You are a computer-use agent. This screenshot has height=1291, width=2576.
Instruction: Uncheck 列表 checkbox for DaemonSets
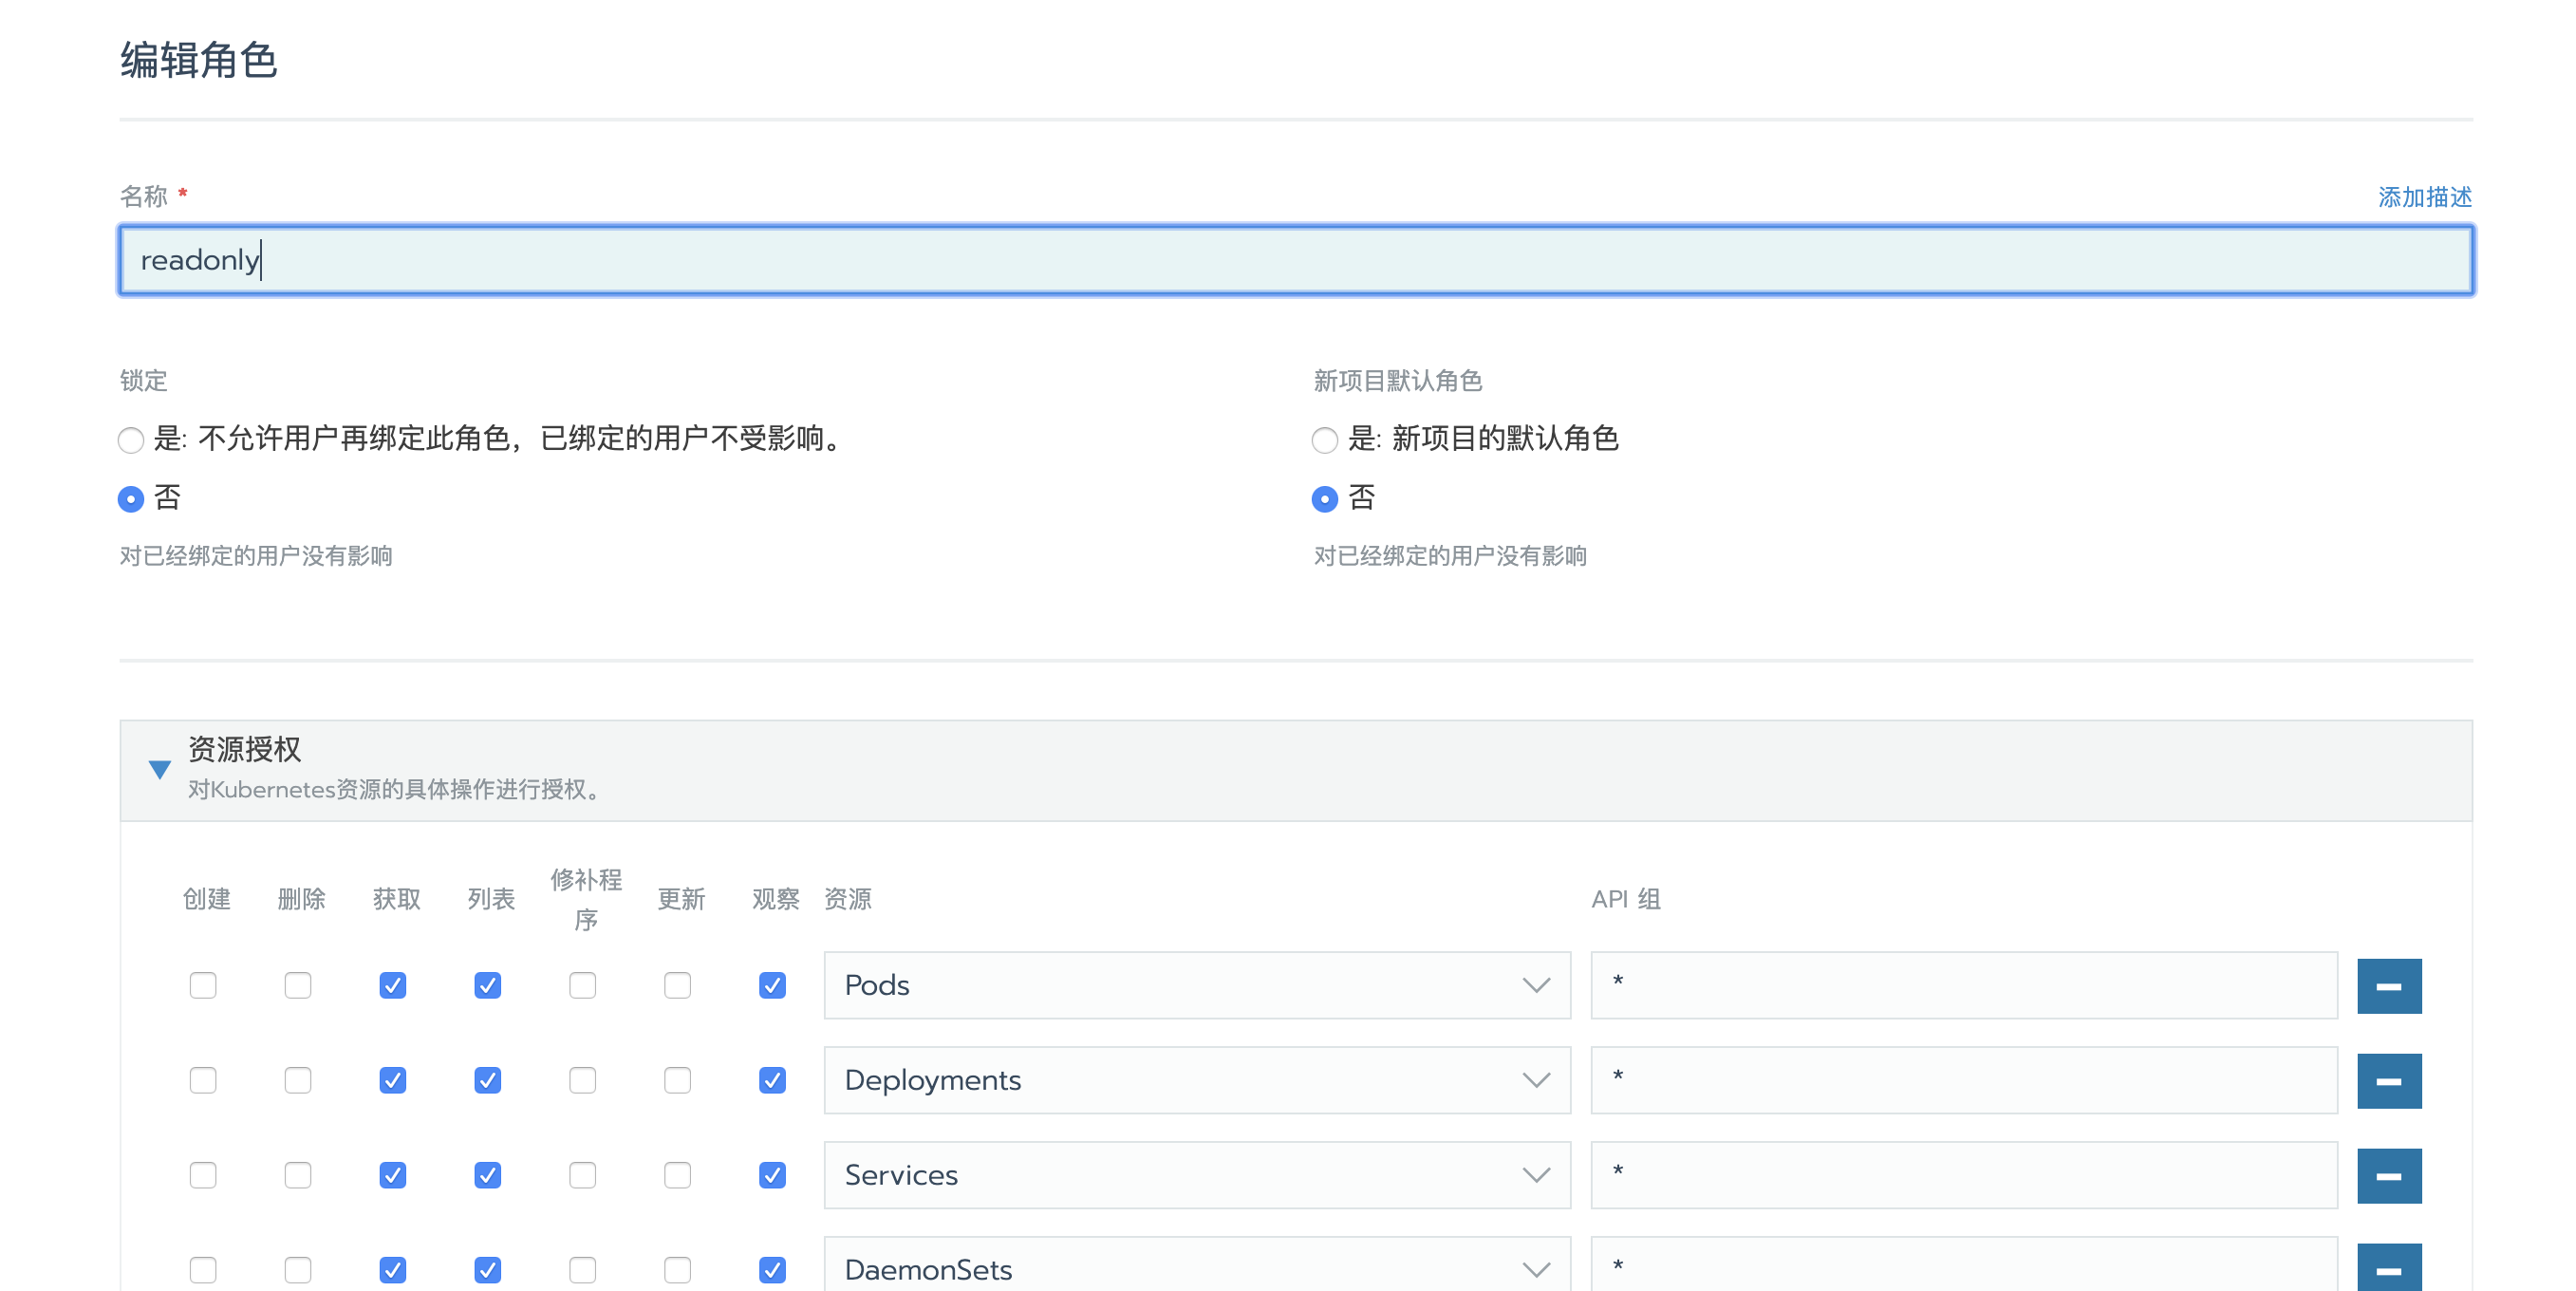pyautogui.click(x=488, y=1270)
